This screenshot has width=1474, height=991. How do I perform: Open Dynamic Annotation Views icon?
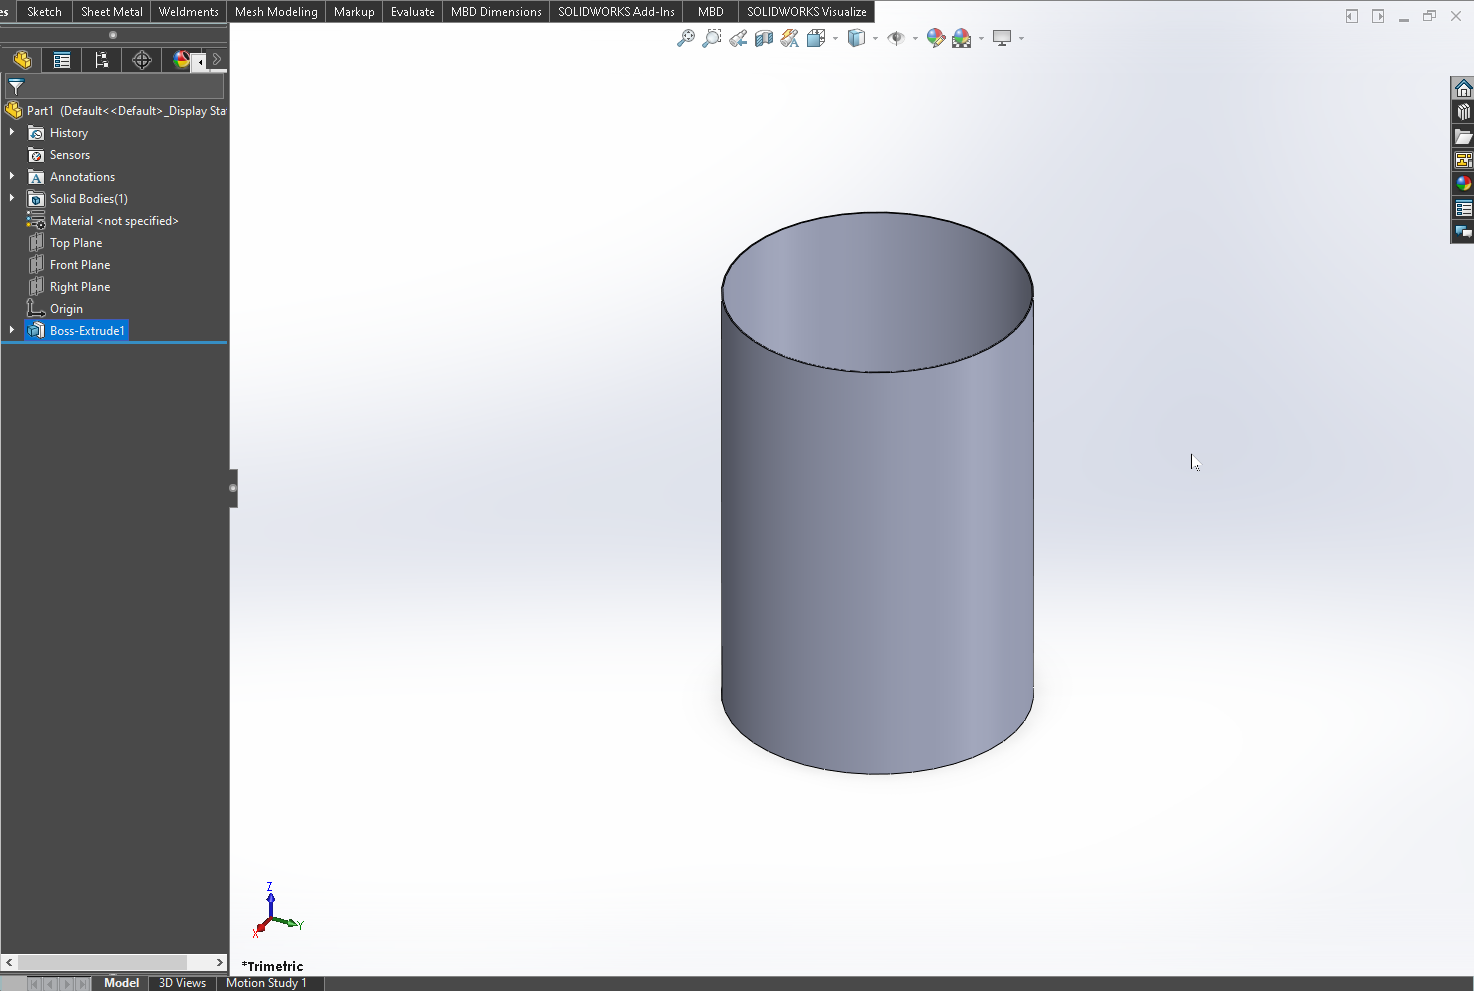coord(790,38)
